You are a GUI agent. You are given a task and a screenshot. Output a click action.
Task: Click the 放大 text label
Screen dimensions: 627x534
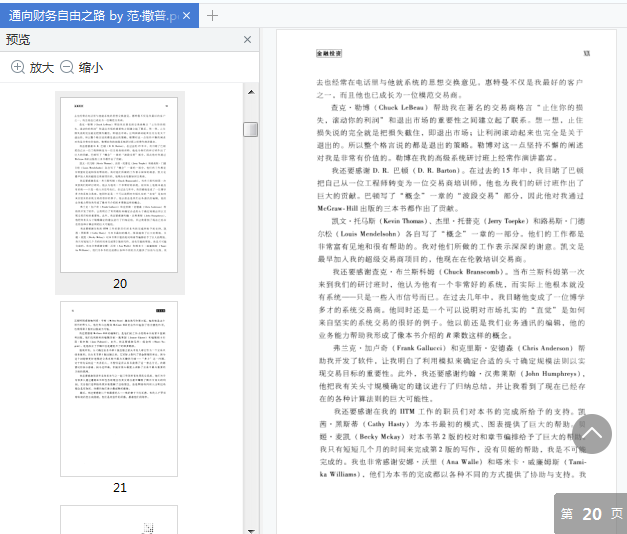42,67
